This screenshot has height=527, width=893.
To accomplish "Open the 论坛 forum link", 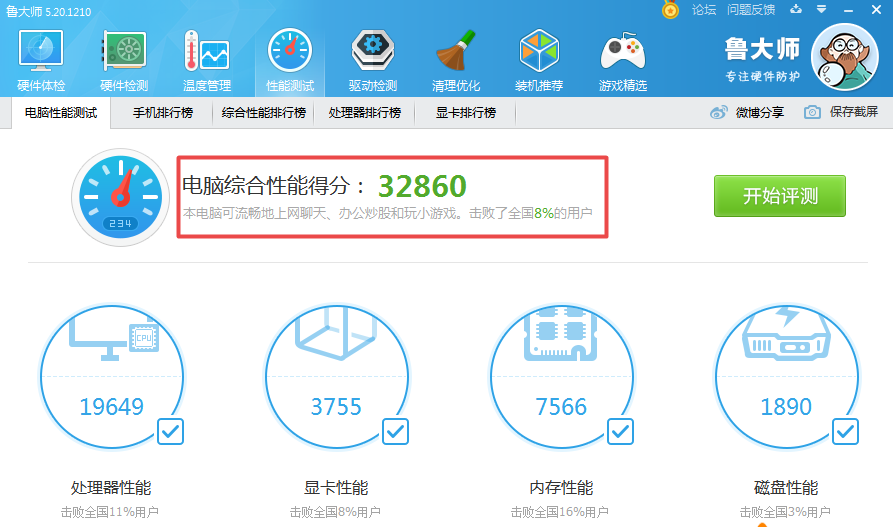I will click(x=704, y=10).
